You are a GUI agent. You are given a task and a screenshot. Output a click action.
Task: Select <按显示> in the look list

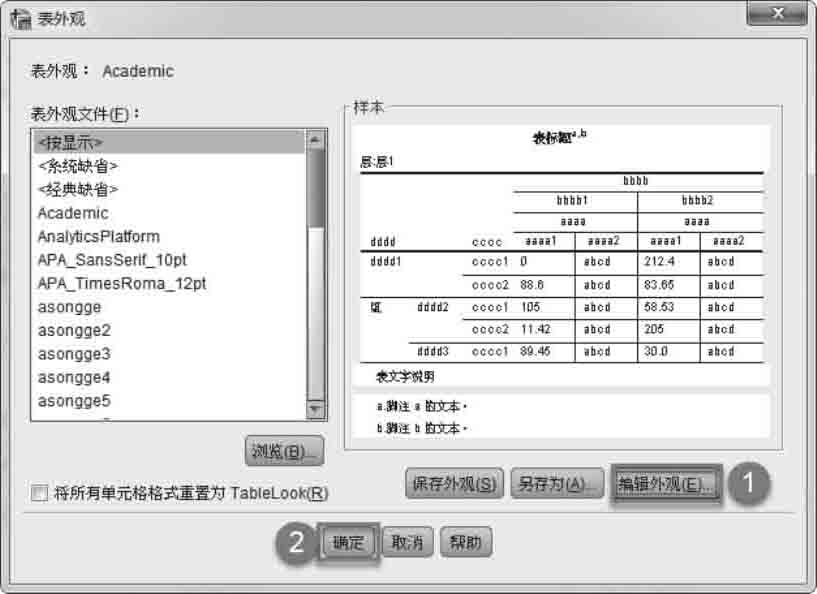pyautogui.click(x=169, y=142)
